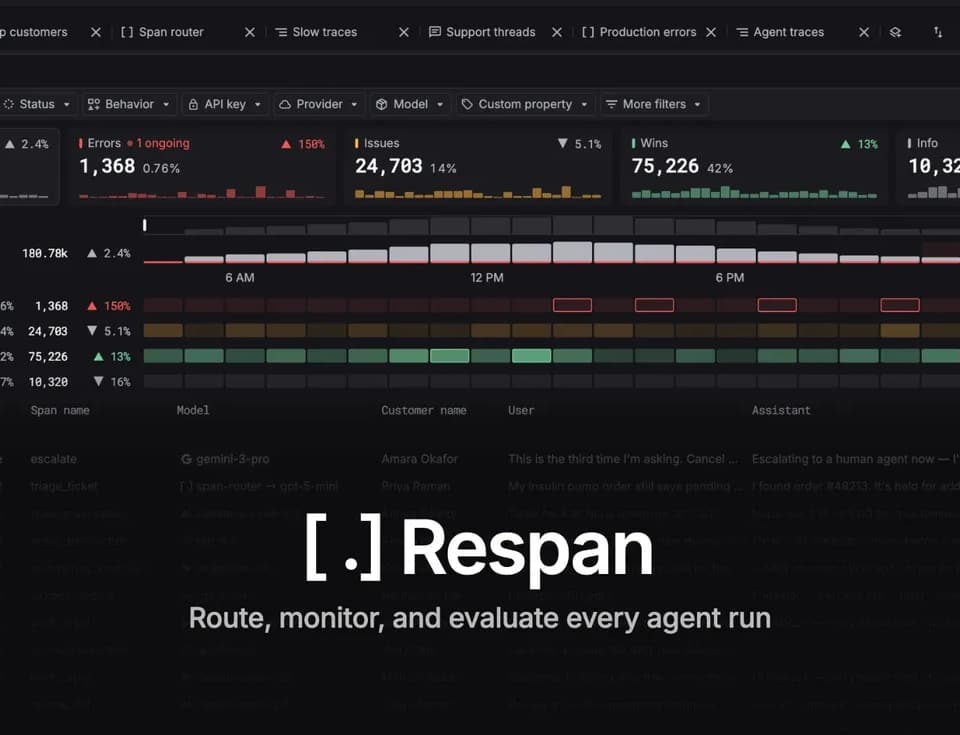This screenshot has height=735, width=960.
Task: Click the list icon on Slow traces tab
Action: click(281, 32)
